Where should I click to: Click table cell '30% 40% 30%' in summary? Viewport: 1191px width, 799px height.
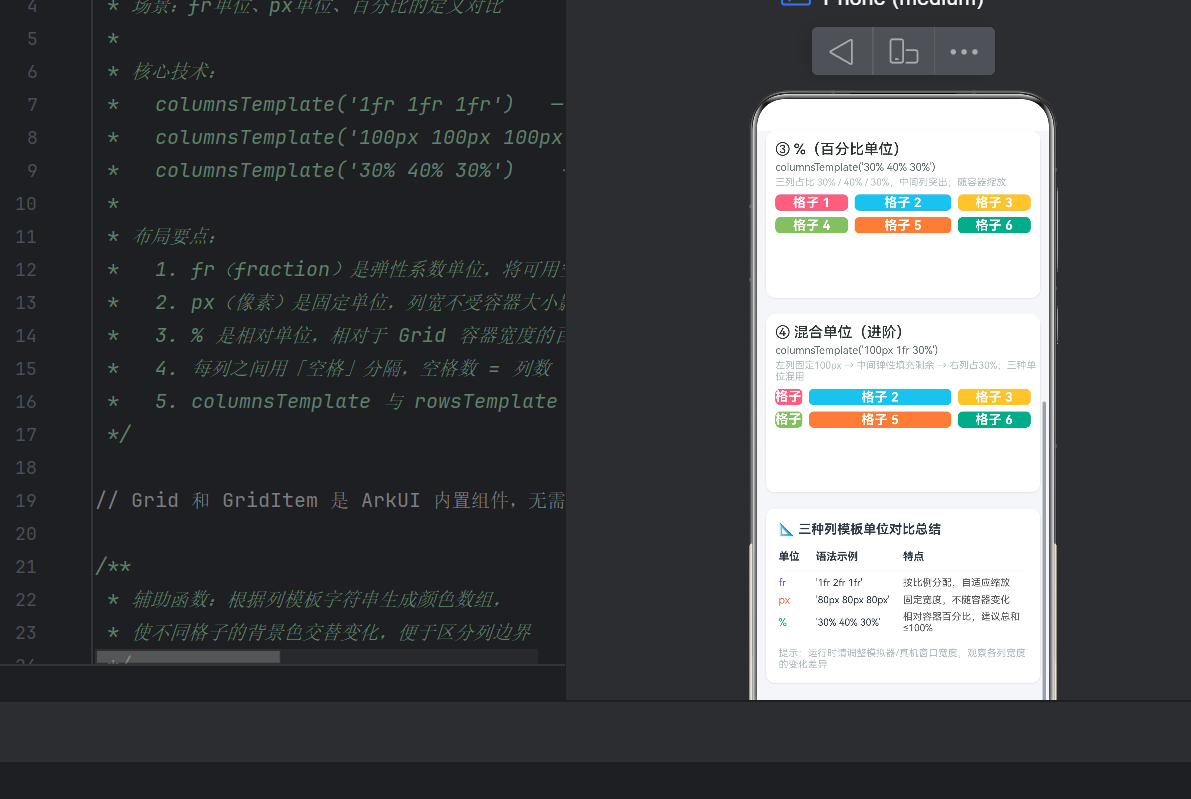tap(848, 622)
